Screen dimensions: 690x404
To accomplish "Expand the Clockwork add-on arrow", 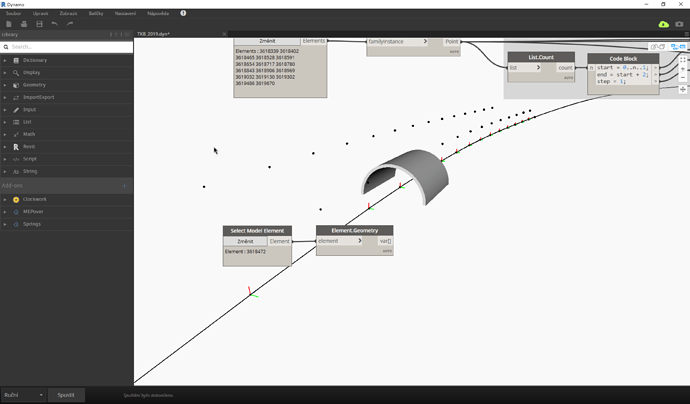I will tap(5, 199).
